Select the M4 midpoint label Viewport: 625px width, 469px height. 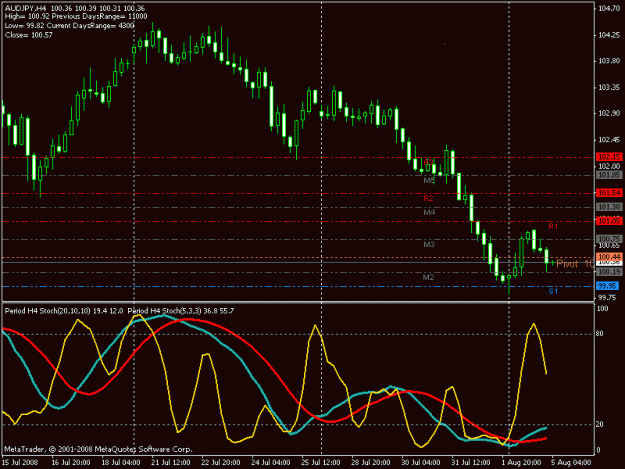coord(429,212)
